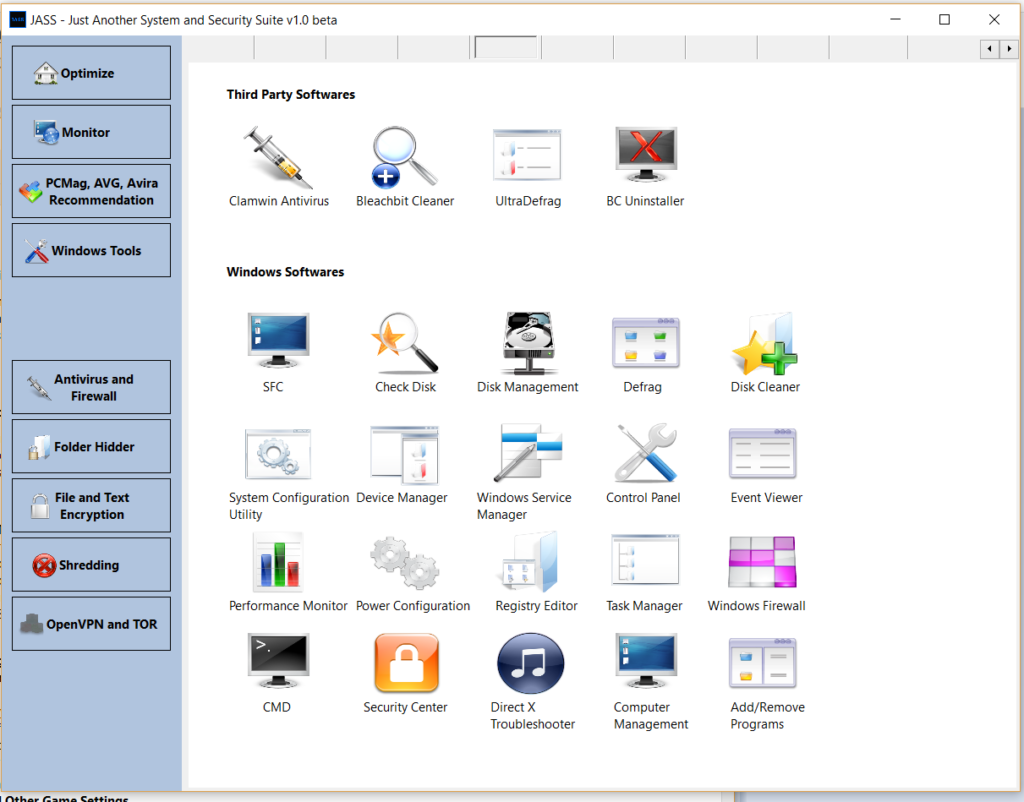
Task: Open File and Text Encryption
Action: (91, 505)
